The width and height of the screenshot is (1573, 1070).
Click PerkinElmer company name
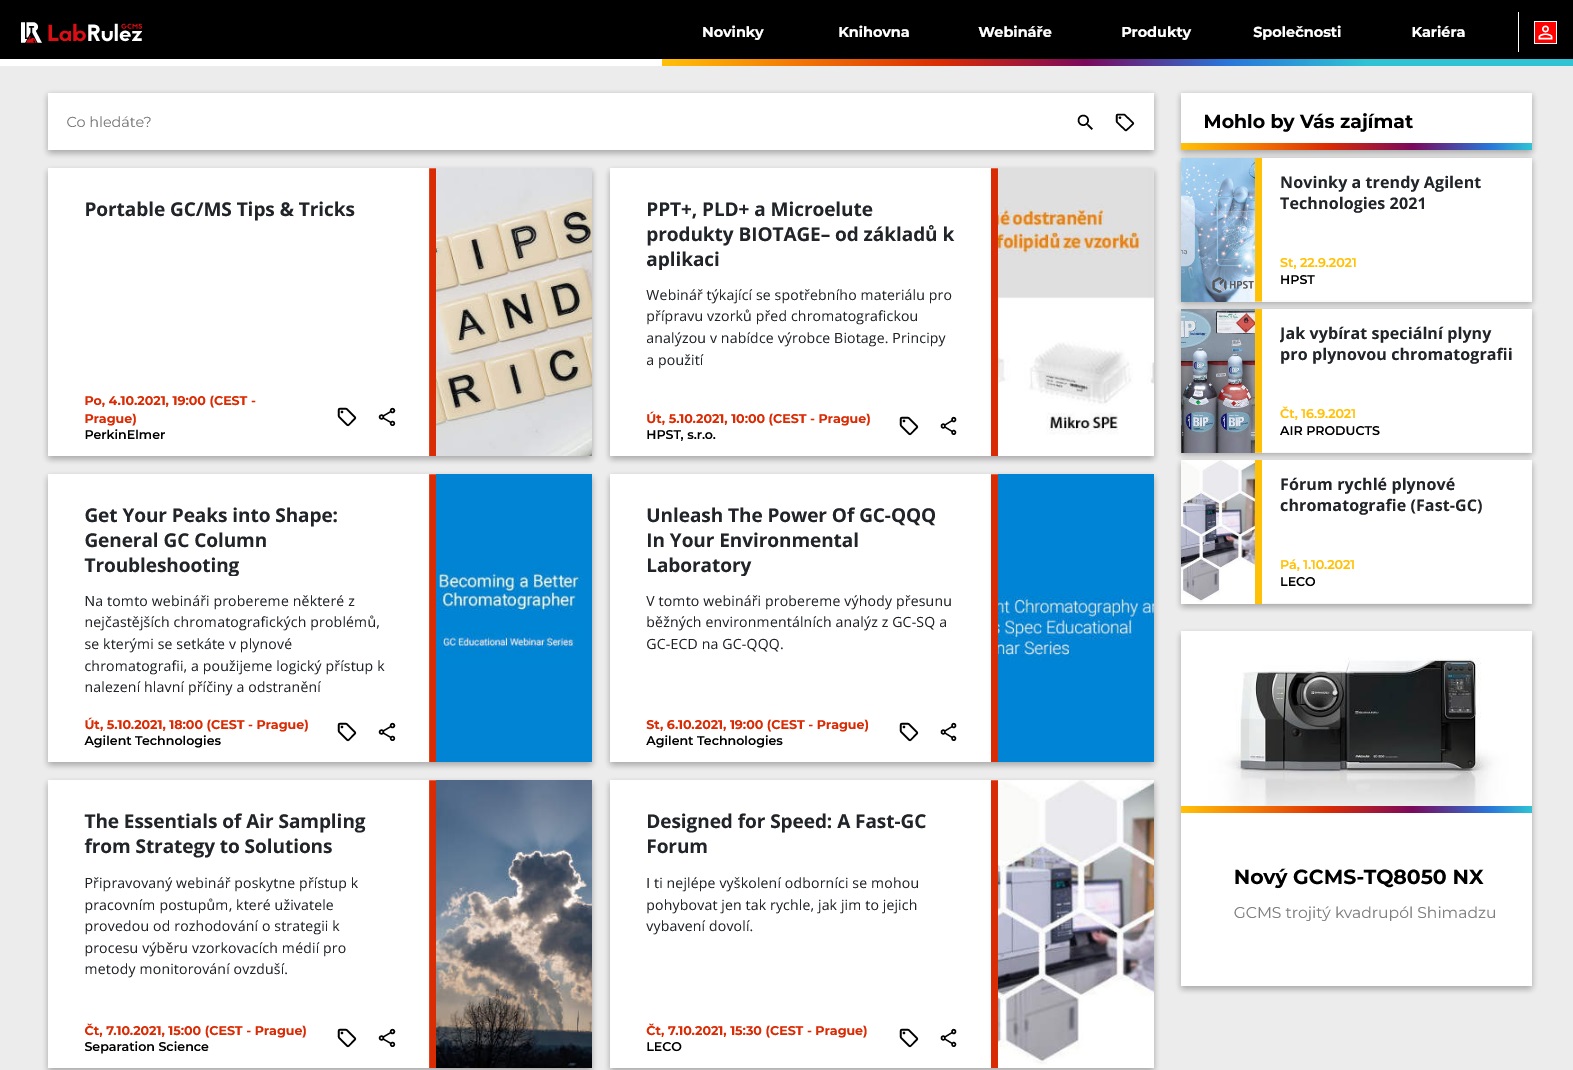[x=125, y=435]
